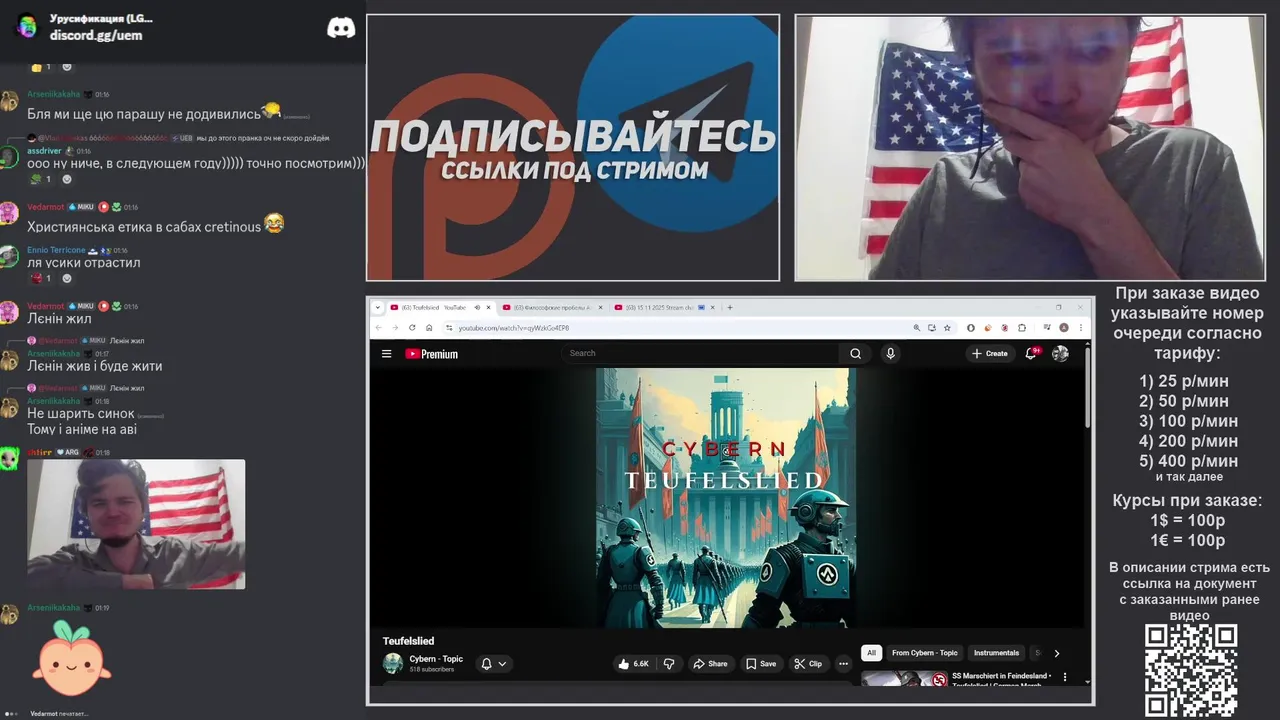The width and height of the screenshot is (1280, 720).
Task: Click the Share button
Action: (710, 663)
